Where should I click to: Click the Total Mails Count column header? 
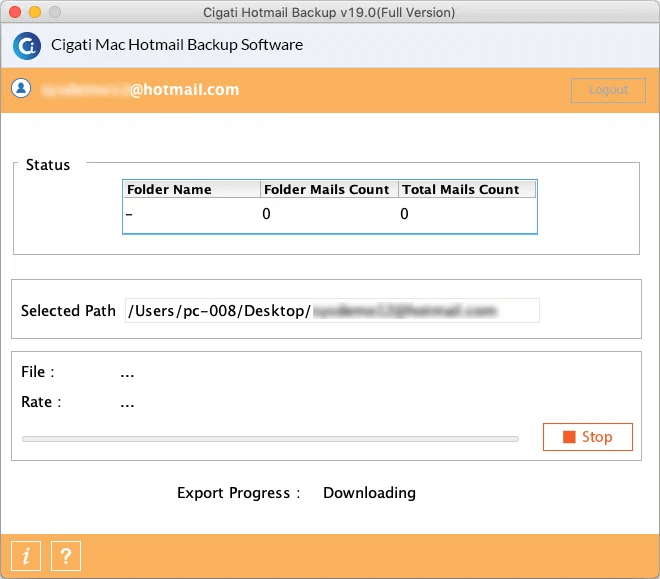tap(467, 189)
